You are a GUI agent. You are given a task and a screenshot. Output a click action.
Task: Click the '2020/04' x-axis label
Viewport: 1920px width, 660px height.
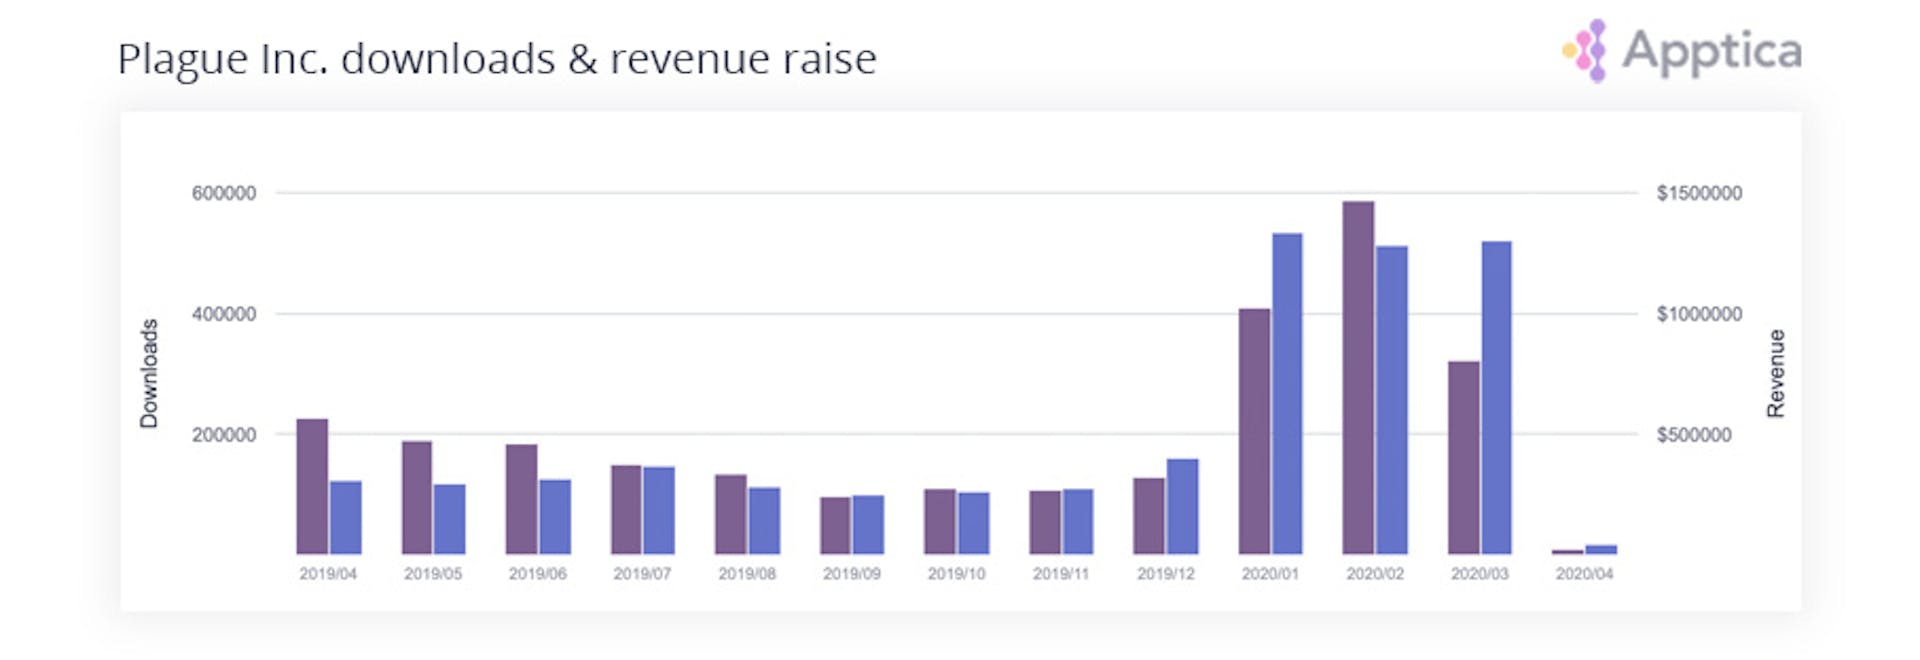tap(1584, 574)
